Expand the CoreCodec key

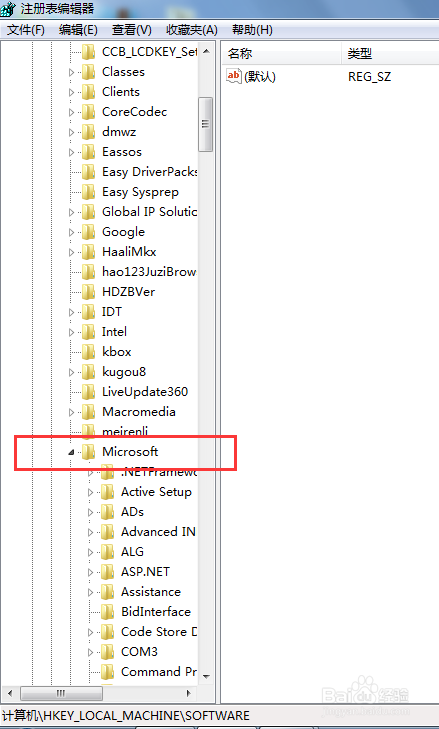tap(71, 112)
